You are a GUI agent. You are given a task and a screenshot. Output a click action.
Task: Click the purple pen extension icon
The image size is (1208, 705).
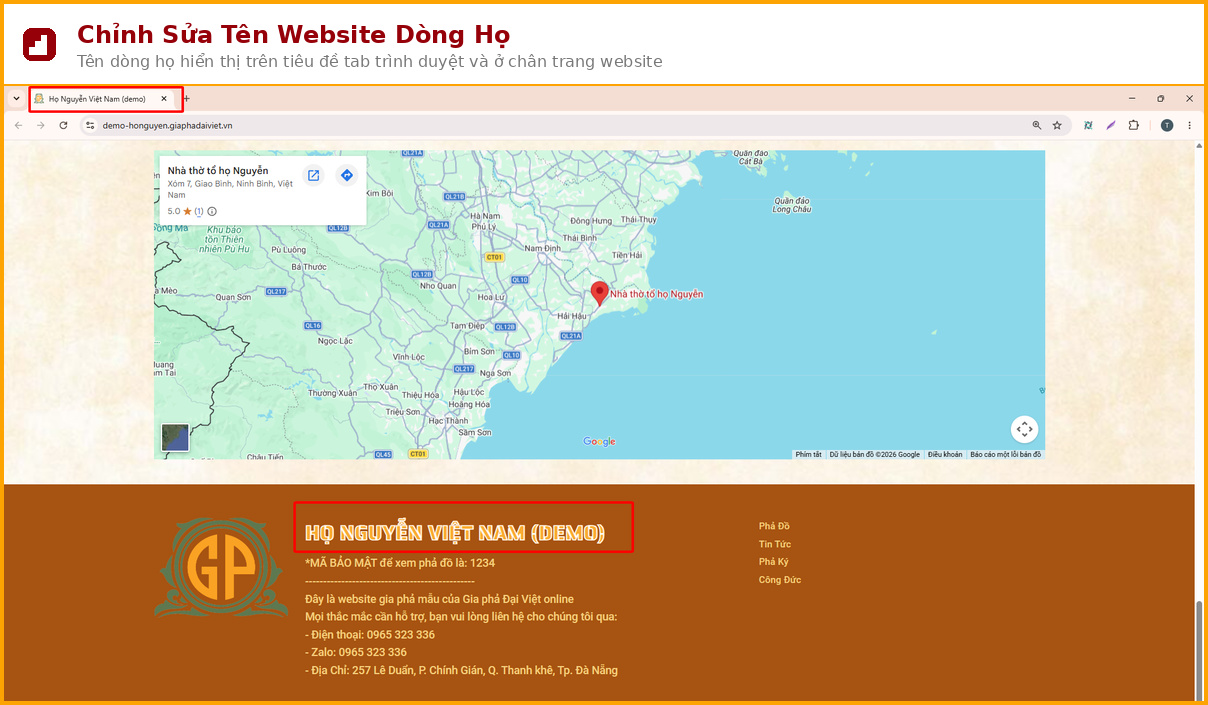pos(1111,125)
